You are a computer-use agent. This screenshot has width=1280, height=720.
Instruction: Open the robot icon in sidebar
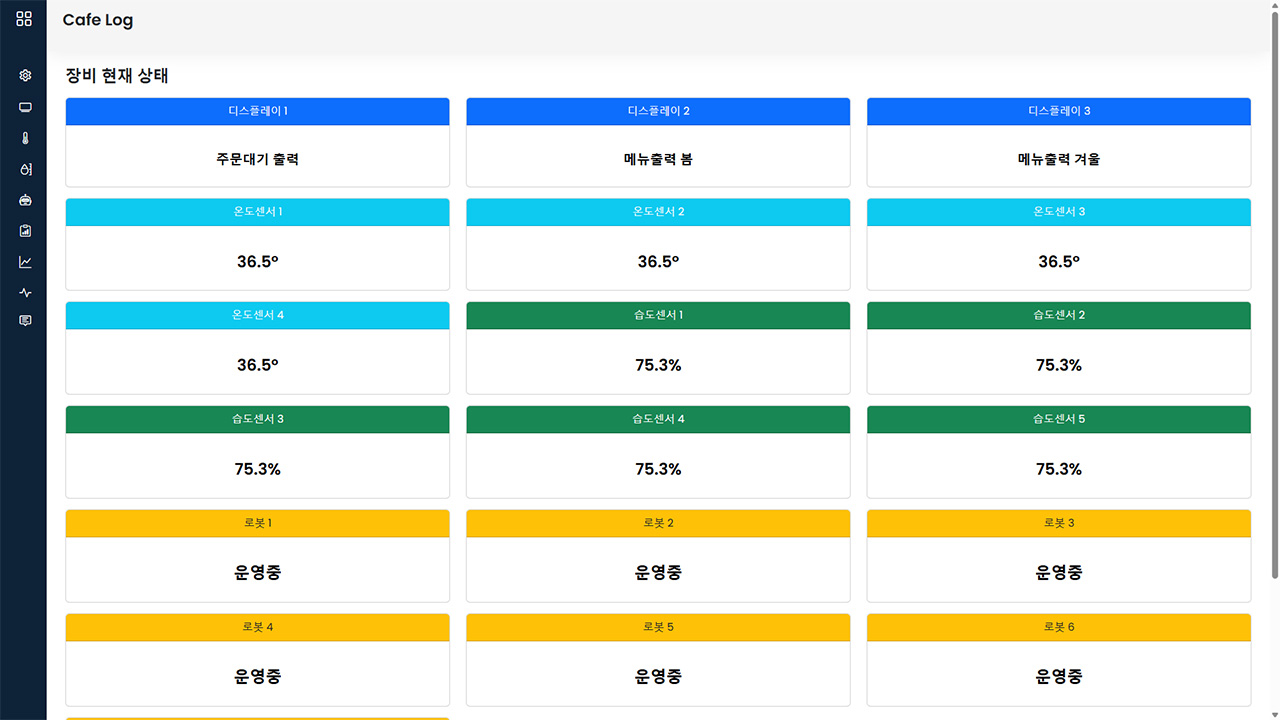pyautogui.click(x=25, y=200)
